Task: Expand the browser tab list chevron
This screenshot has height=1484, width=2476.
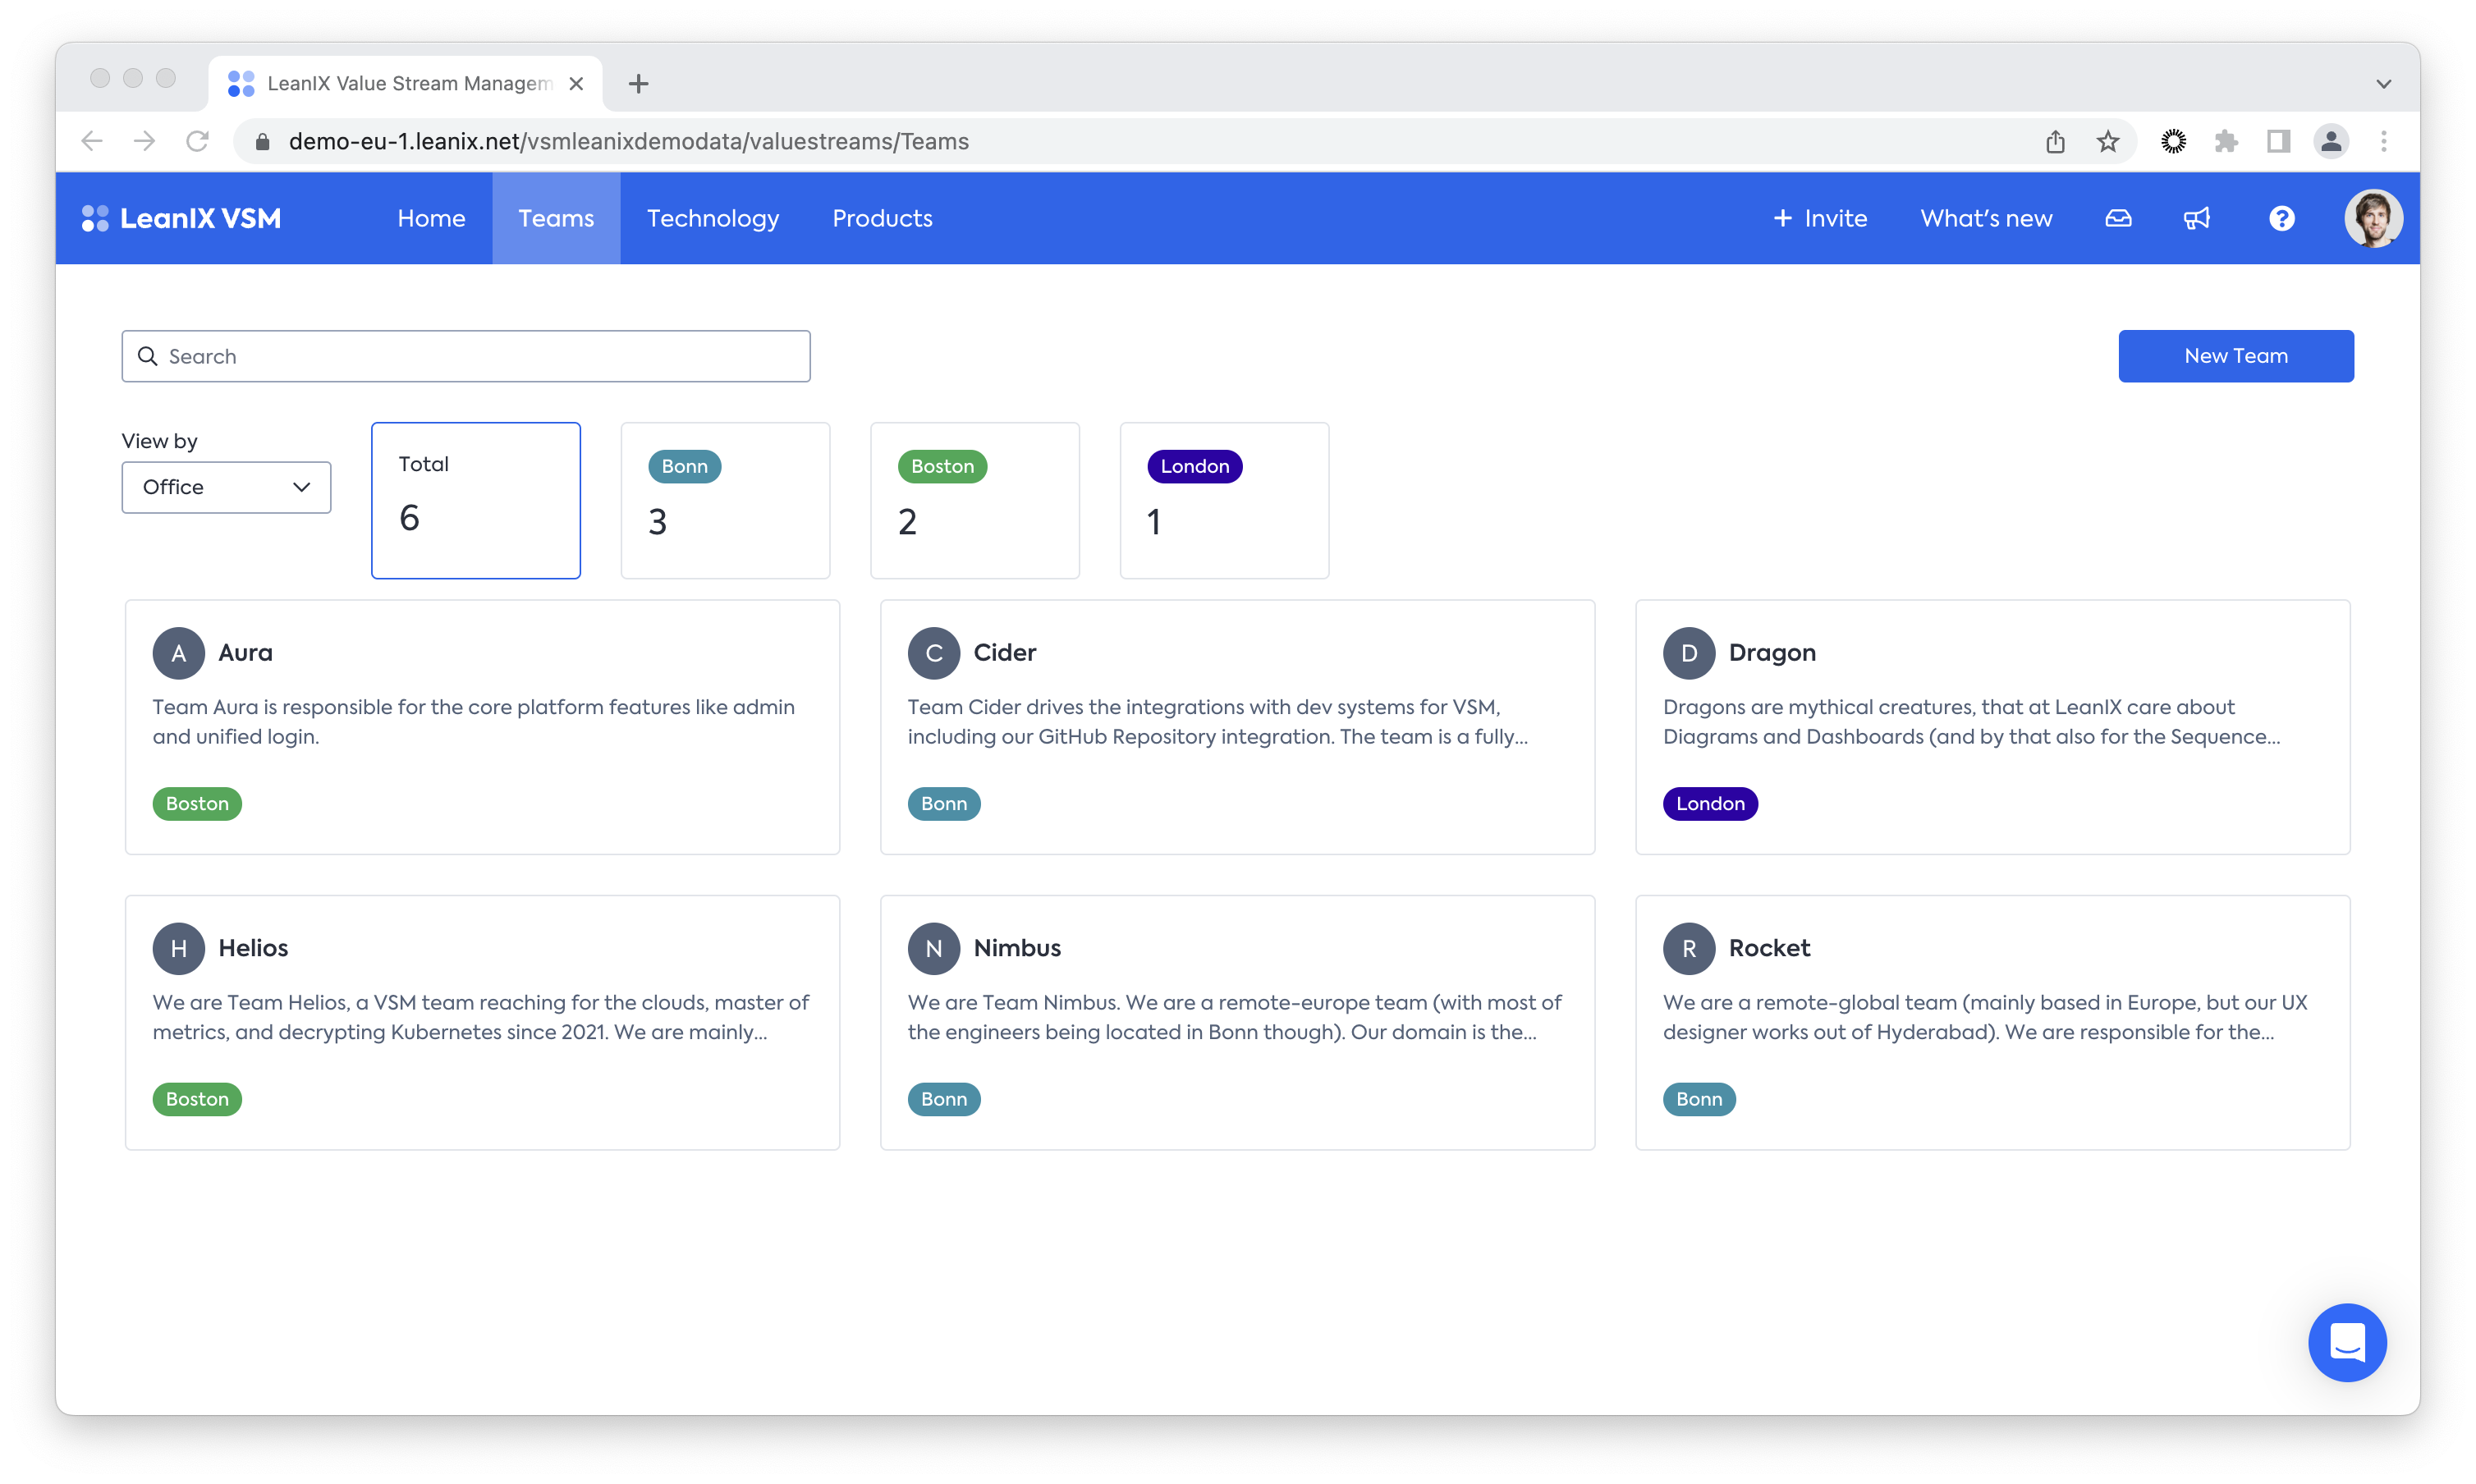Action: [2383, 84]
